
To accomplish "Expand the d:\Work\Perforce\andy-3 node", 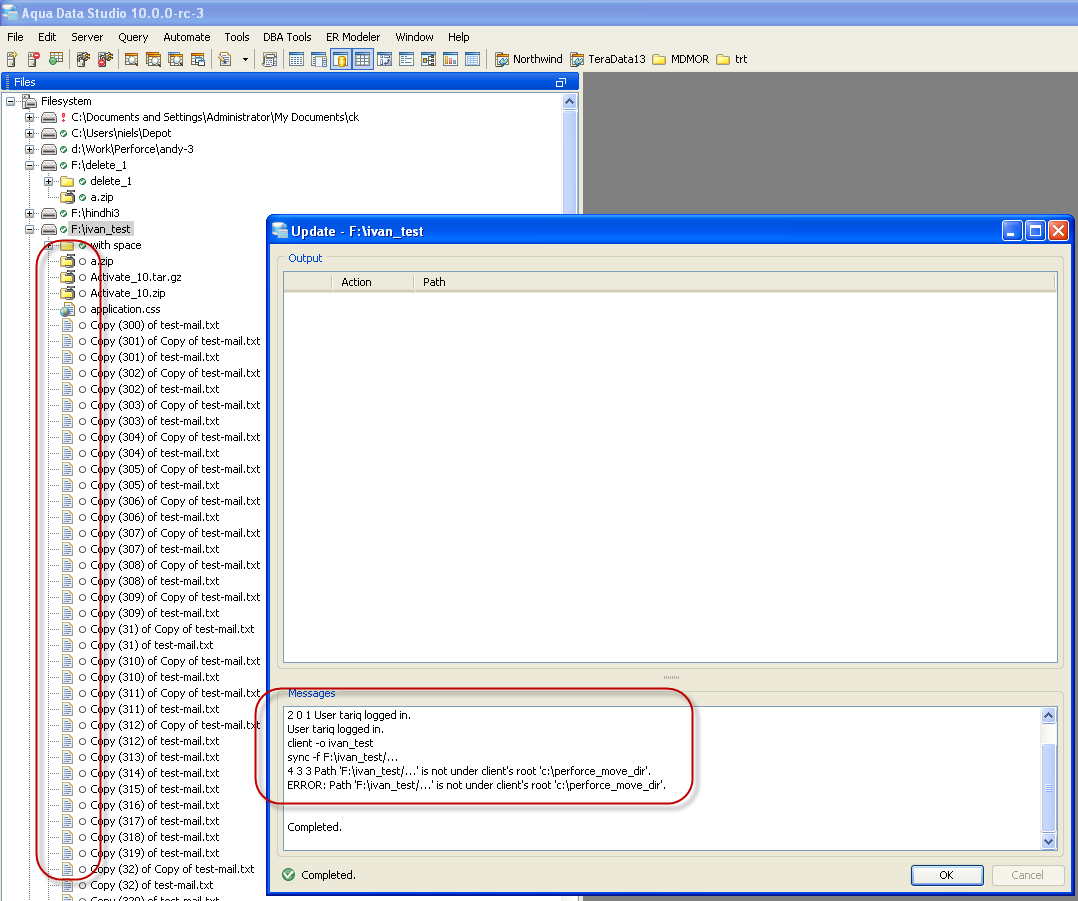I will pyautogui.click(x=30, y=149).
